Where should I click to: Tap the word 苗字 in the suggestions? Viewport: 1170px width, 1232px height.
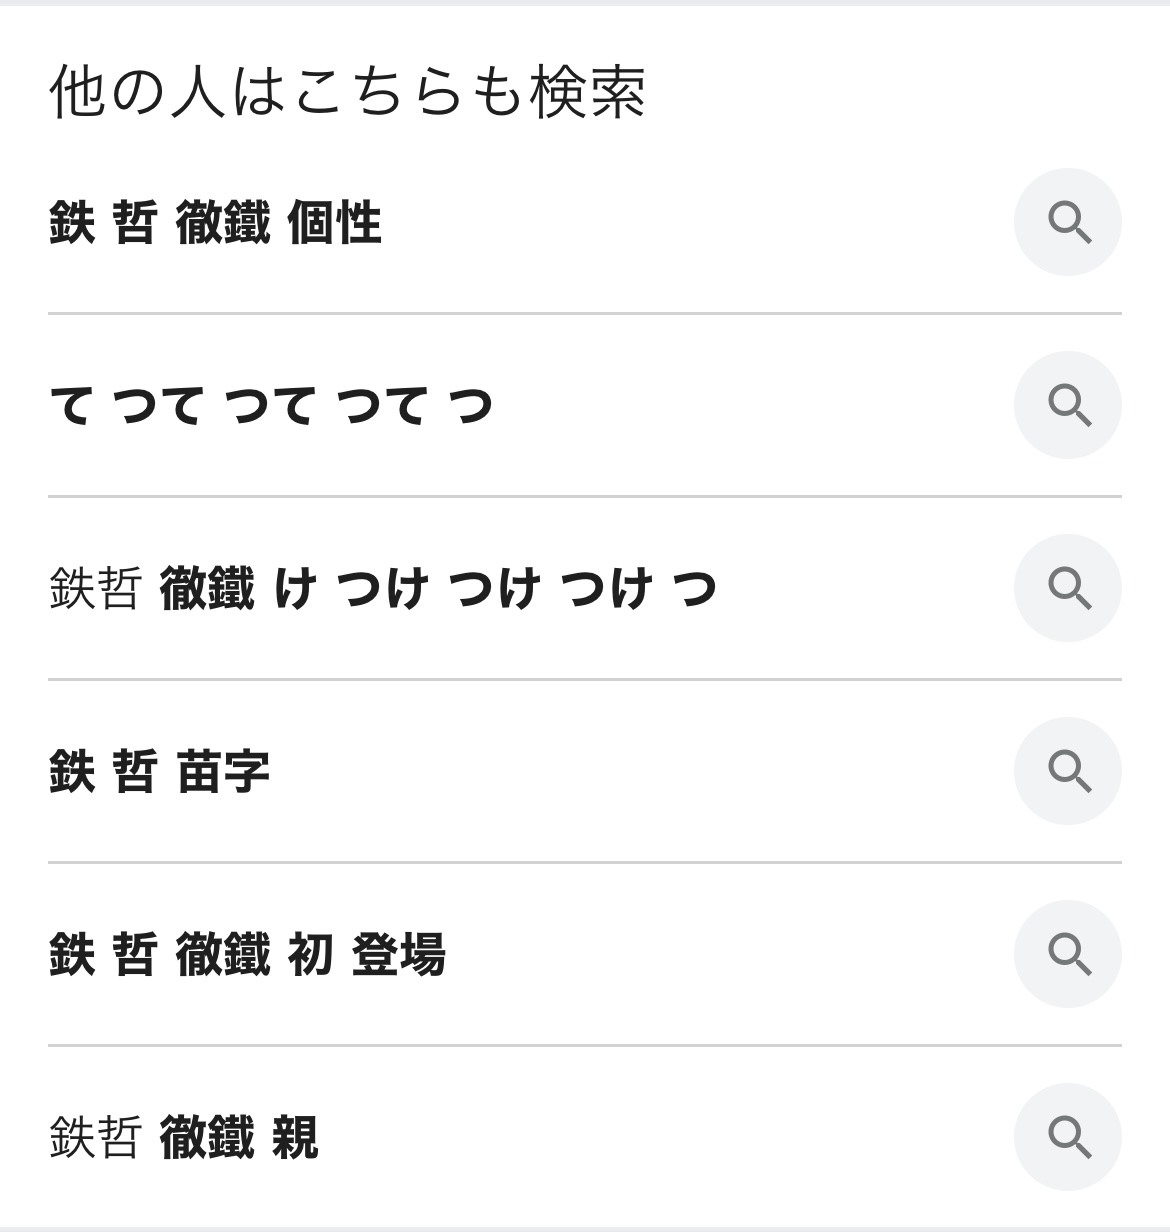(x=223, y=771)
